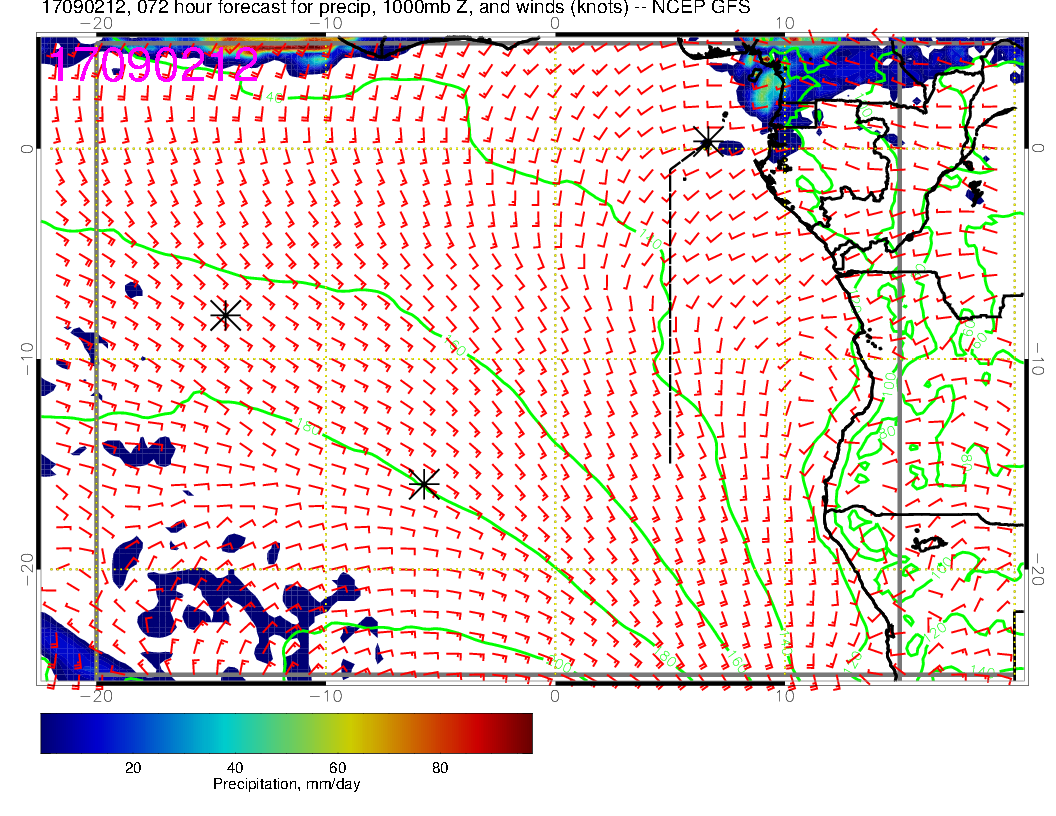
Task: Click the dark blue end of the colorbar
Action: pos(50,732)
